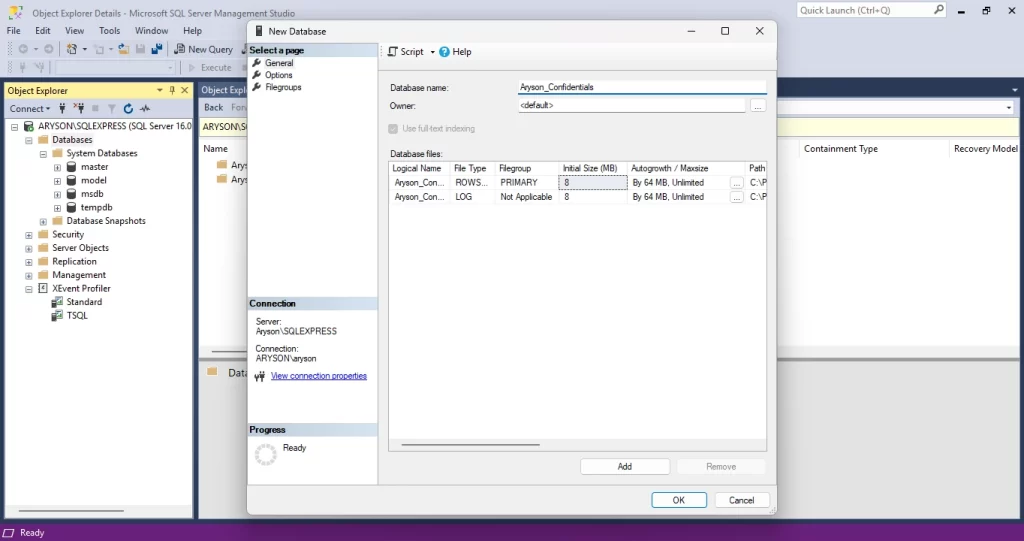Screen dimensions: 1024x541
Task: Open the View menu
Action: tap(74, 31)
